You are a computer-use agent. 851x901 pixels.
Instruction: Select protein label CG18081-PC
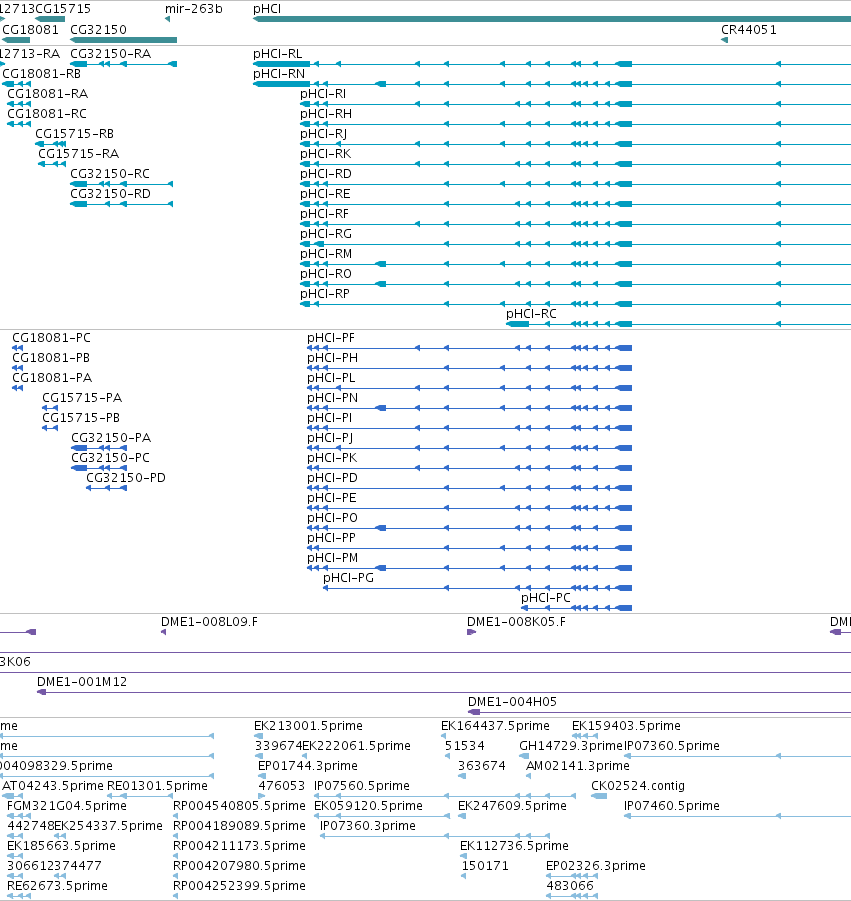51,338
